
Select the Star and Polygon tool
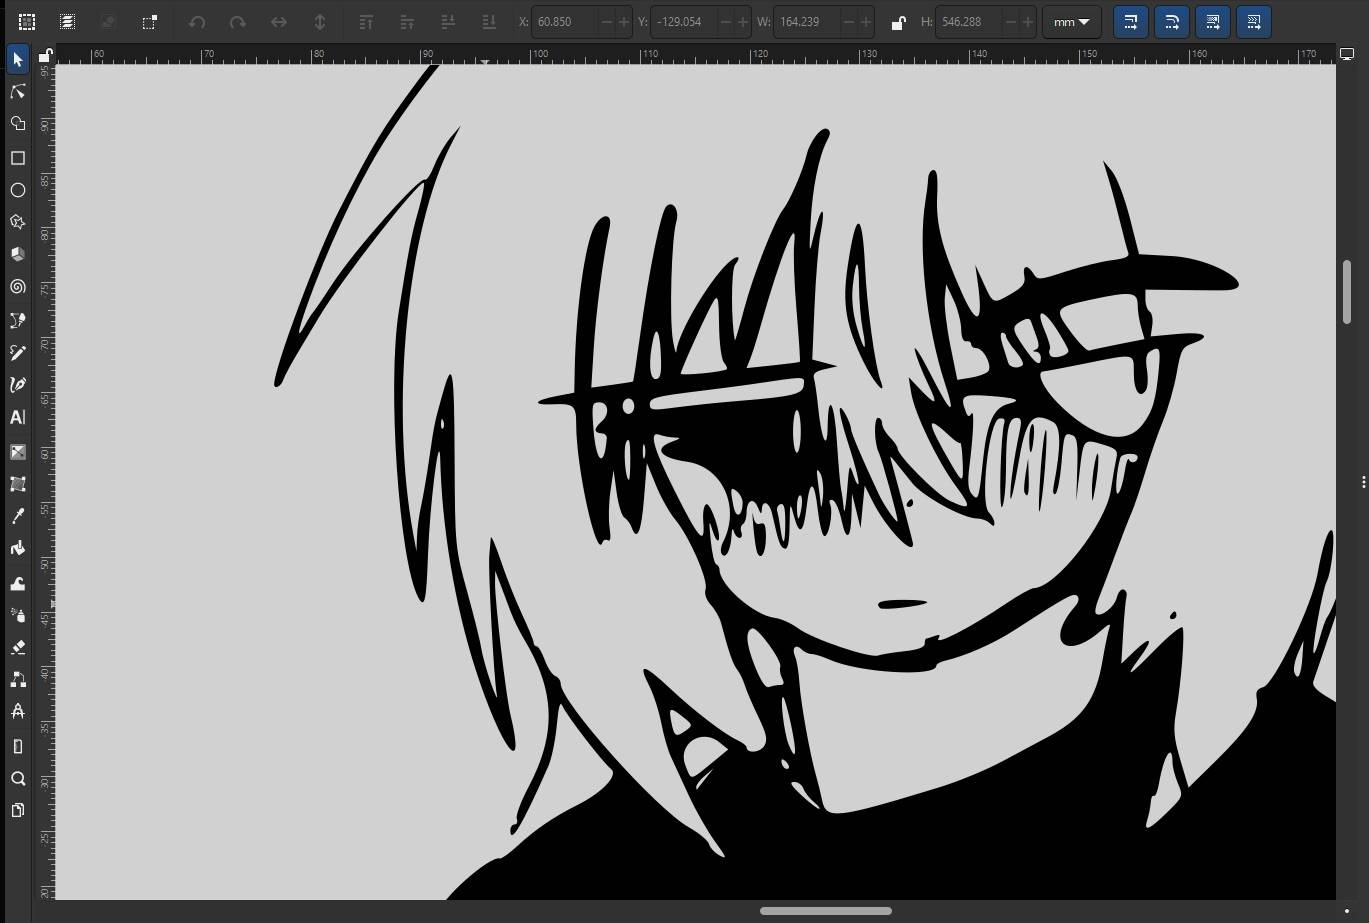click(18, 222)
